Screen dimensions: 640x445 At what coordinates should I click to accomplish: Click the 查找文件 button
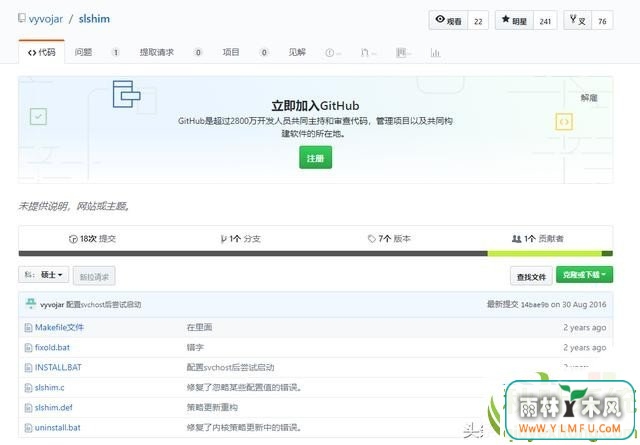(x=531, y=277)
